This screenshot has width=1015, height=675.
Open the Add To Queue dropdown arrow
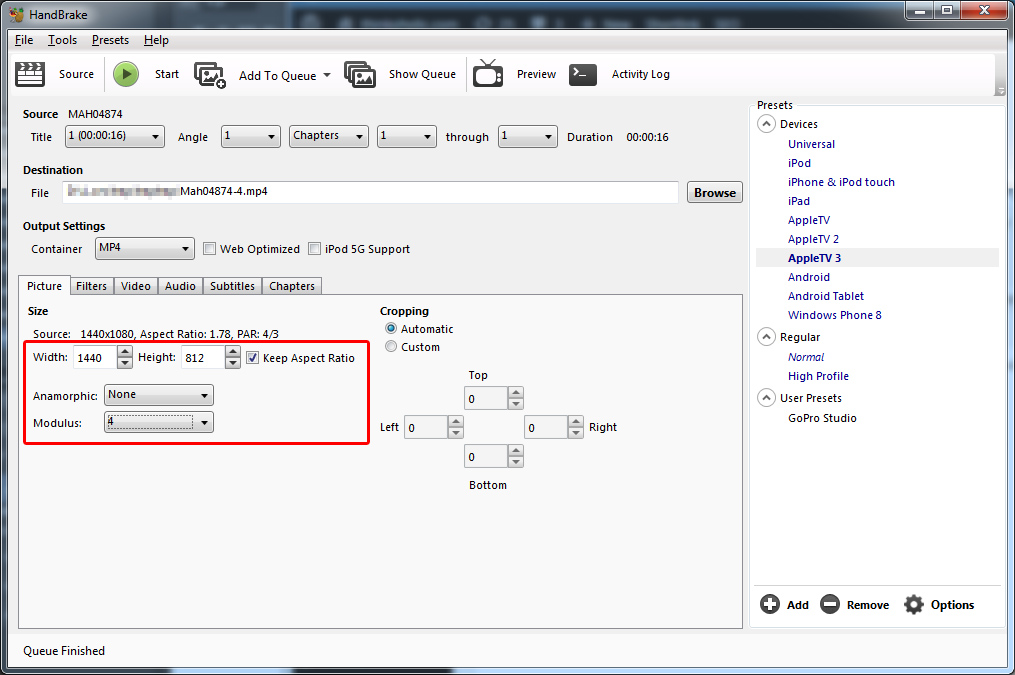pos(327,75)
